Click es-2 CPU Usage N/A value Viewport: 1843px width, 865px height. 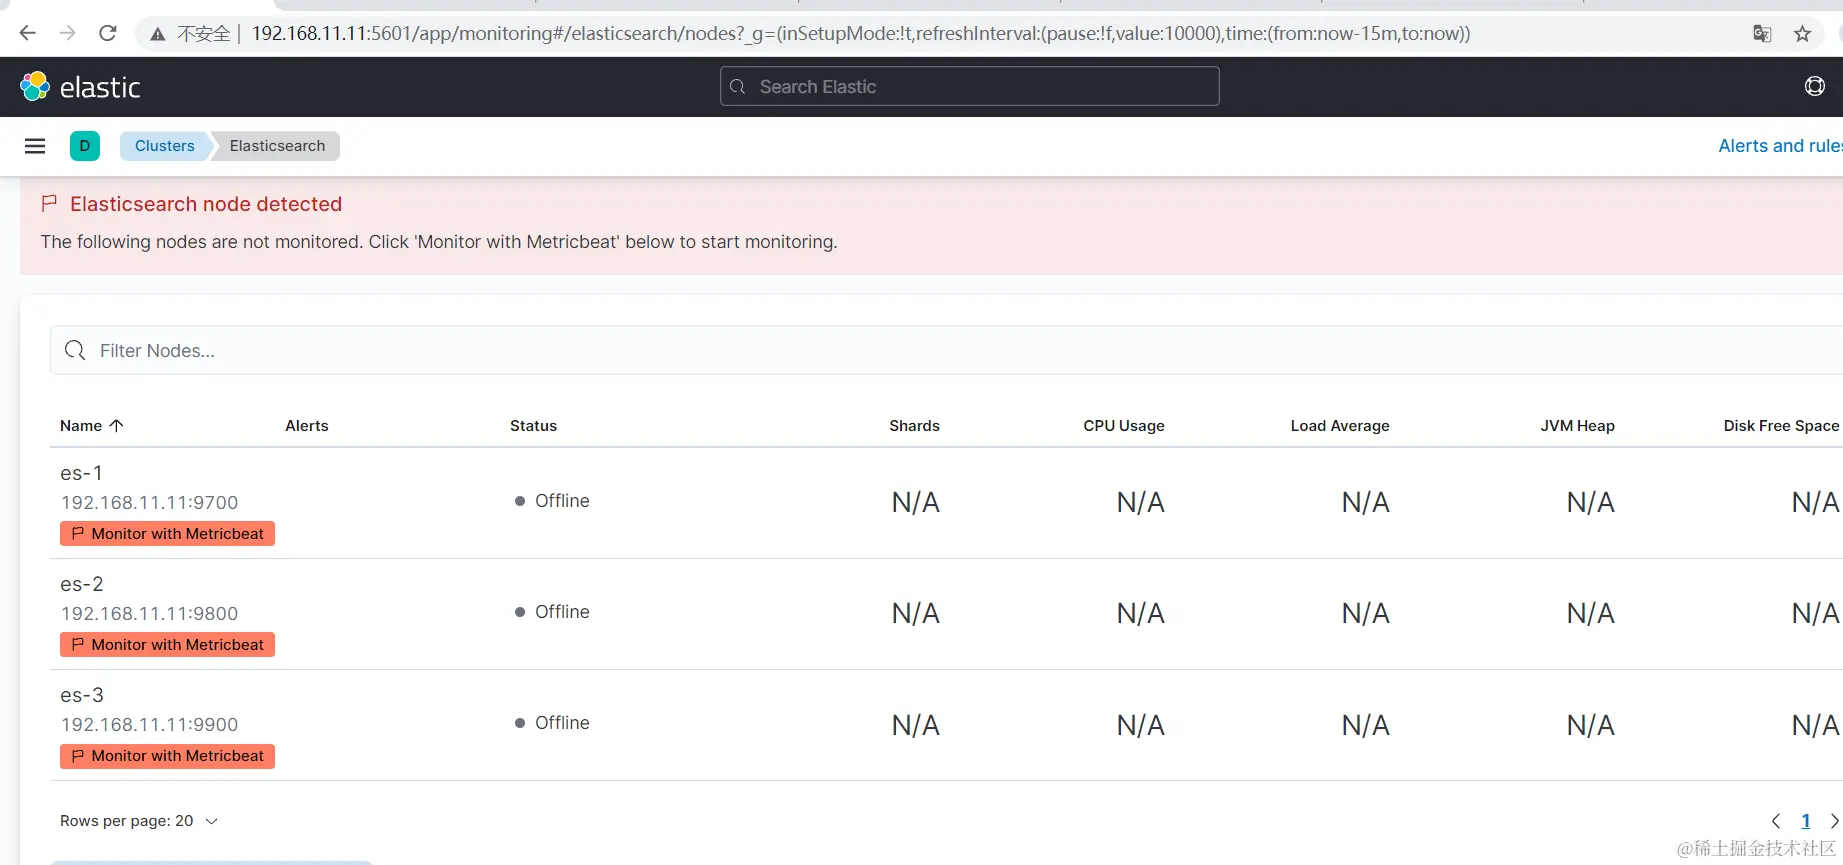1141,614
